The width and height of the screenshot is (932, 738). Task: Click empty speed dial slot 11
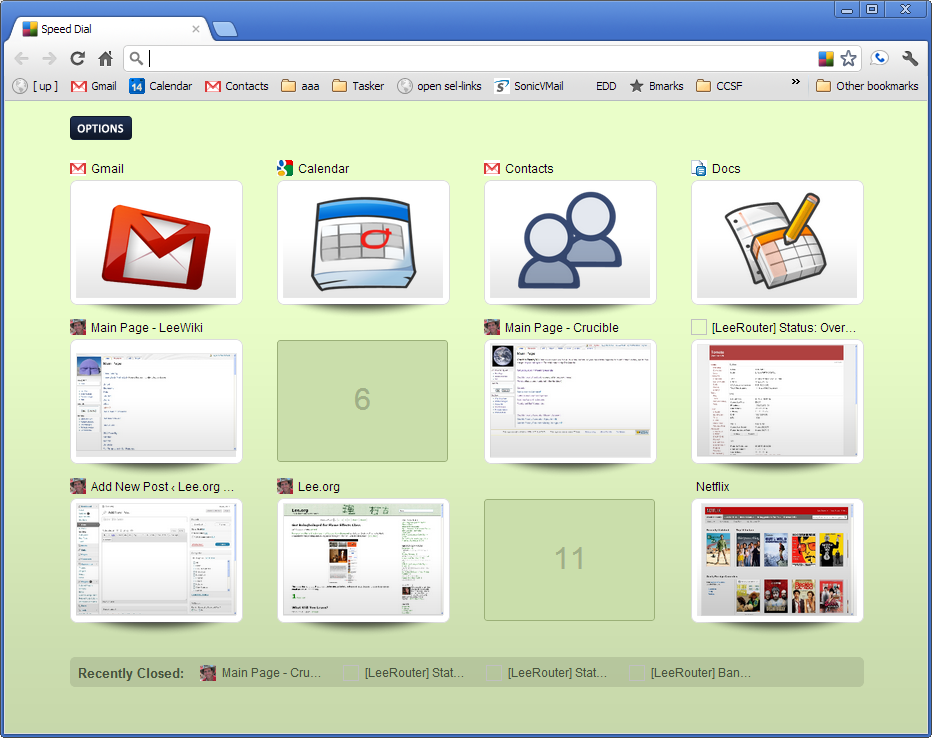click(x=569, y=560)
